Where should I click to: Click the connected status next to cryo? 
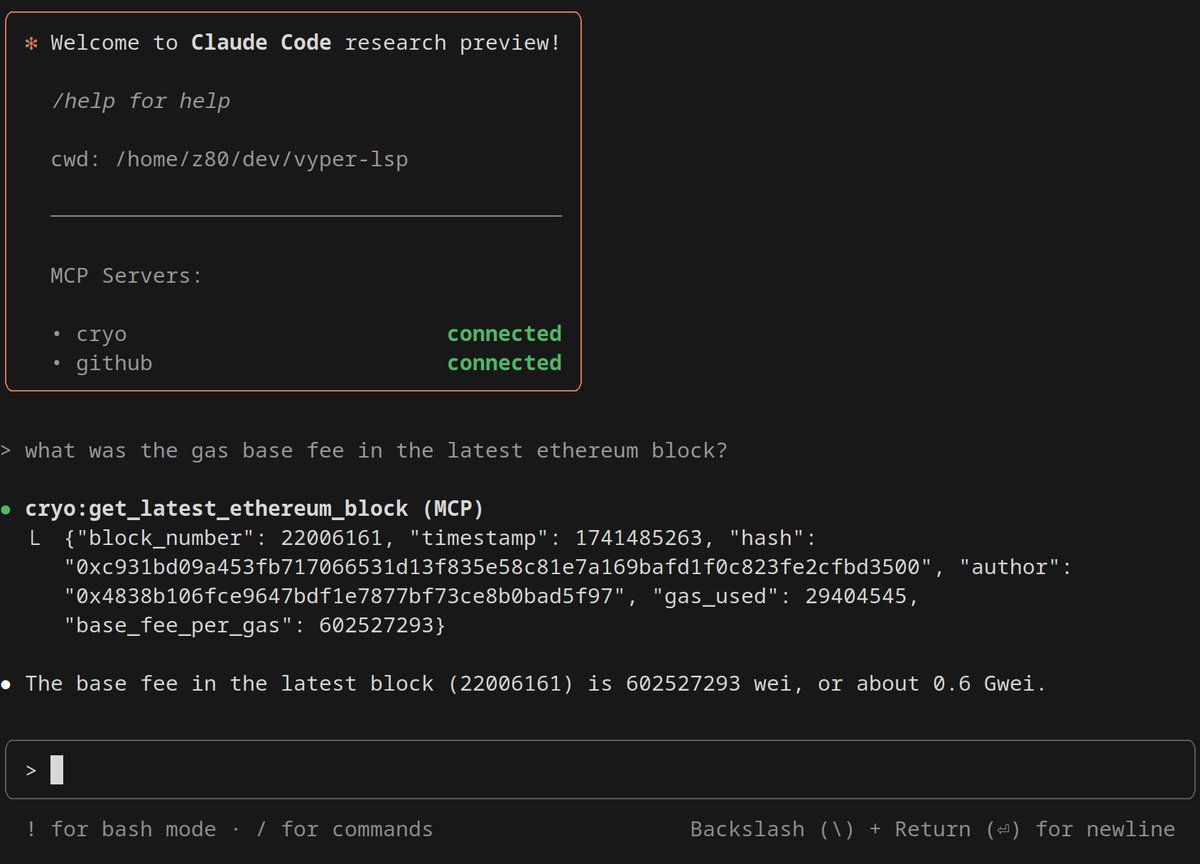pyautogui.click(x=504, y=333)
